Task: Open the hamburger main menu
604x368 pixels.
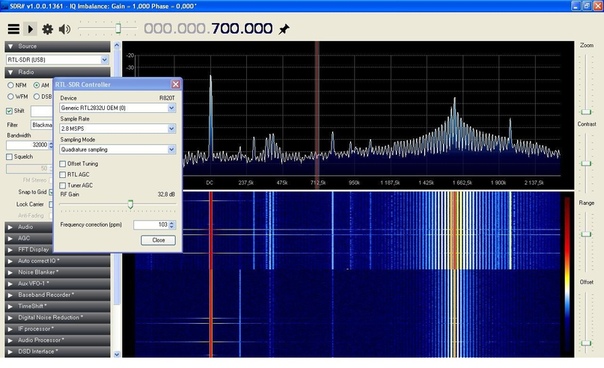Action: point(13,29)
